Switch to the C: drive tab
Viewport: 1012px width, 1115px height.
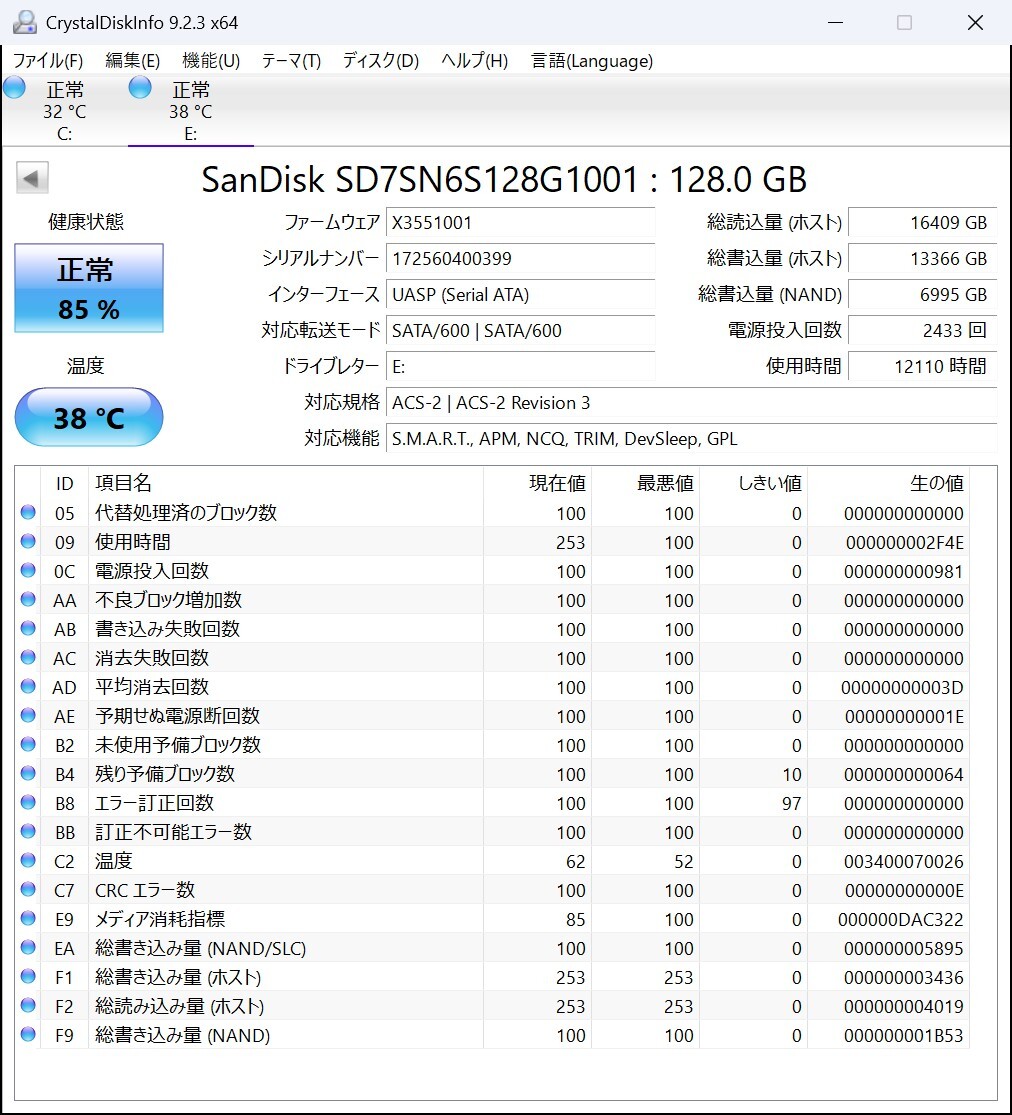click(65, 110)
